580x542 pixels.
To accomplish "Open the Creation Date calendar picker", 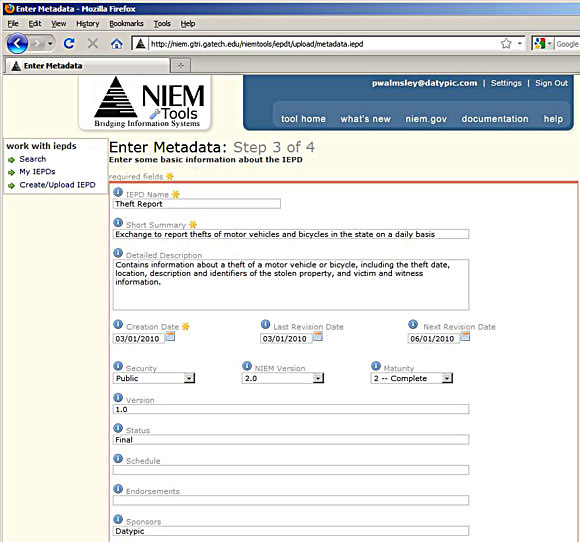I will click(x=170, y=336).
